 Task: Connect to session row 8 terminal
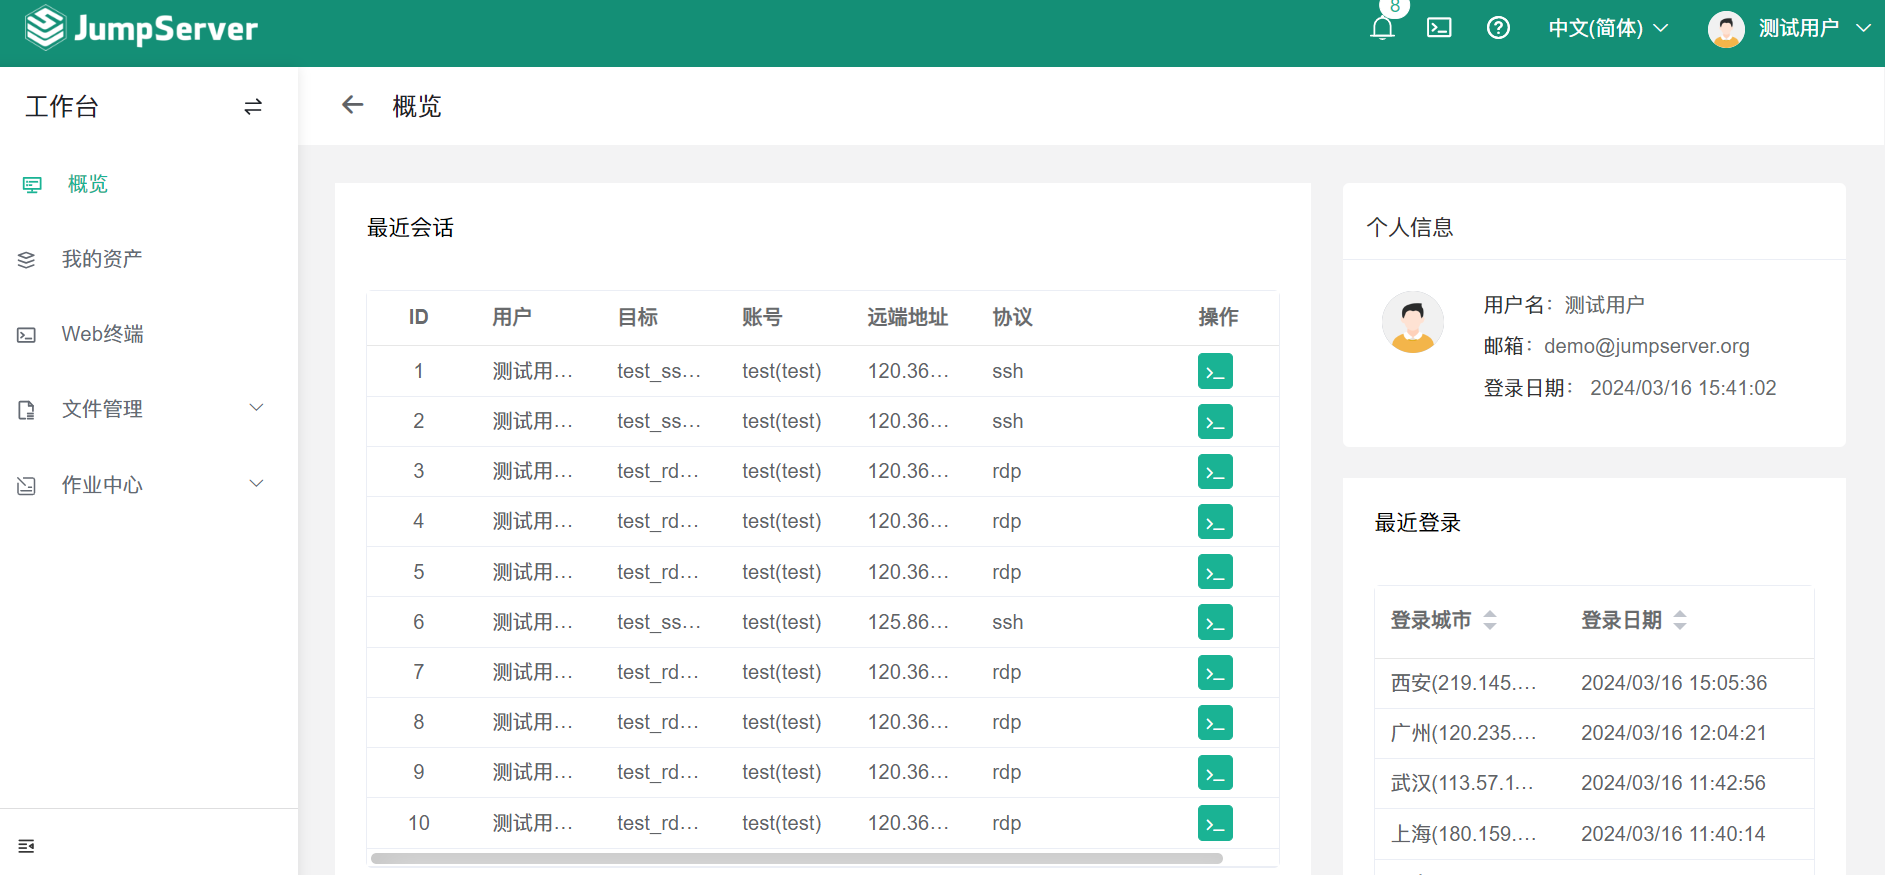pos(1215,722)
